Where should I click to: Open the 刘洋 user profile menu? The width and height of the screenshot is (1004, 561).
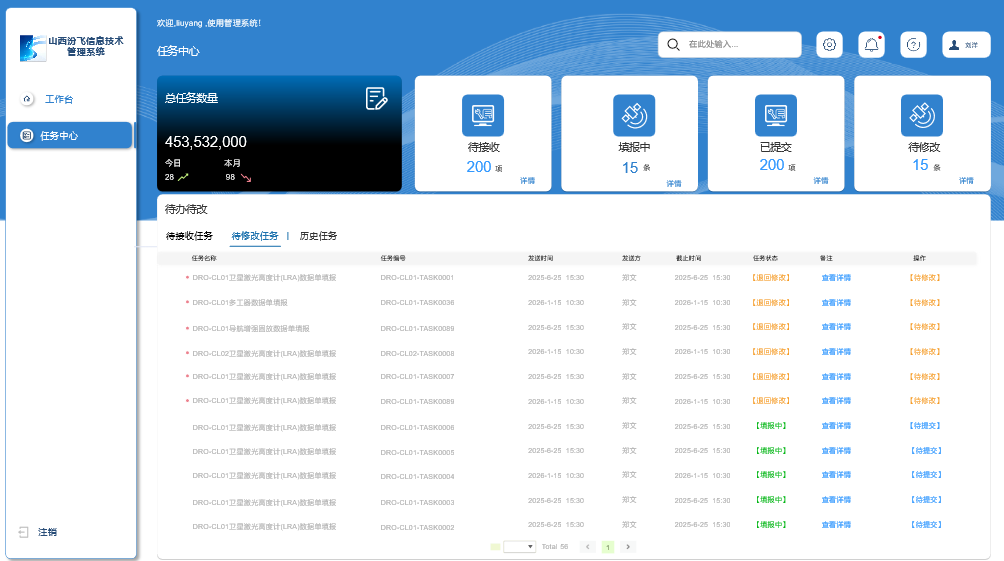coord(965,45)
